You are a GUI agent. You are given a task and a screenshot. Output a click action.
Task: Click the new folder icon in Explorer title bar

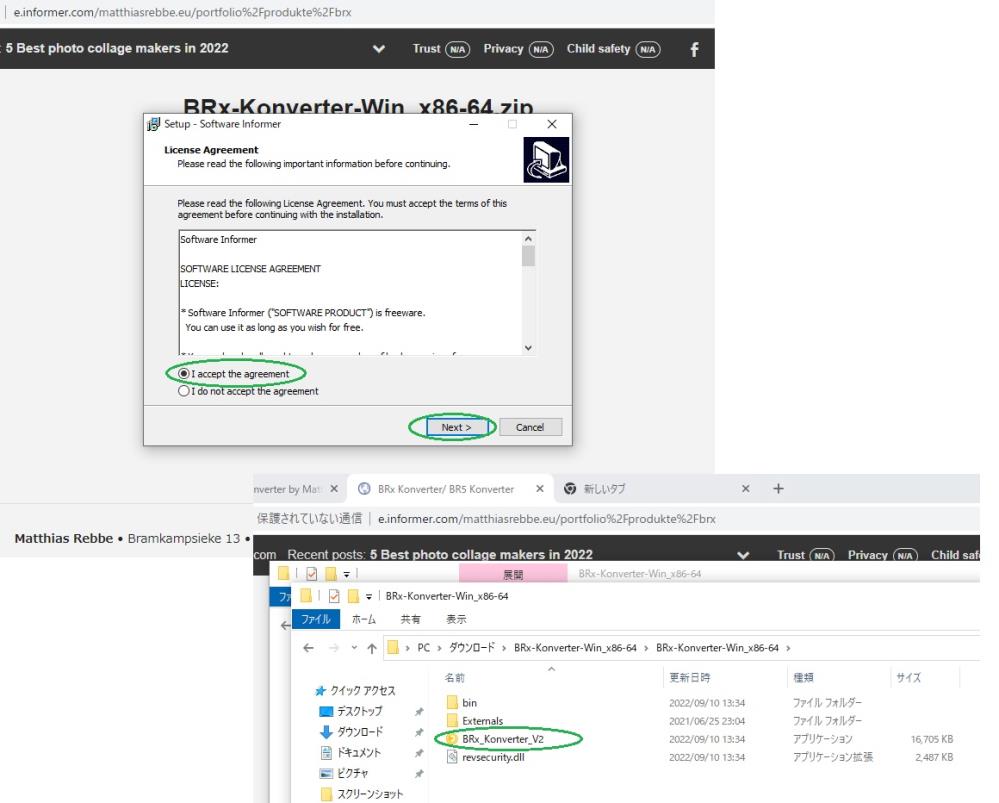(352, 596)
